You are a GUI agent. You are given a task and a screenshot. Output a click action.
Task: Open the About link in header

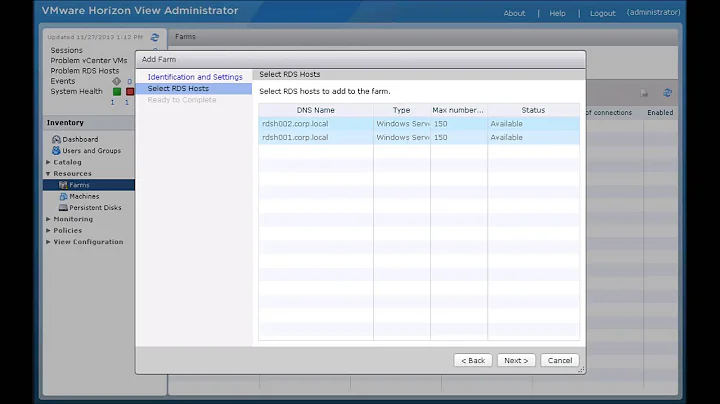click(x=514, y=13)
